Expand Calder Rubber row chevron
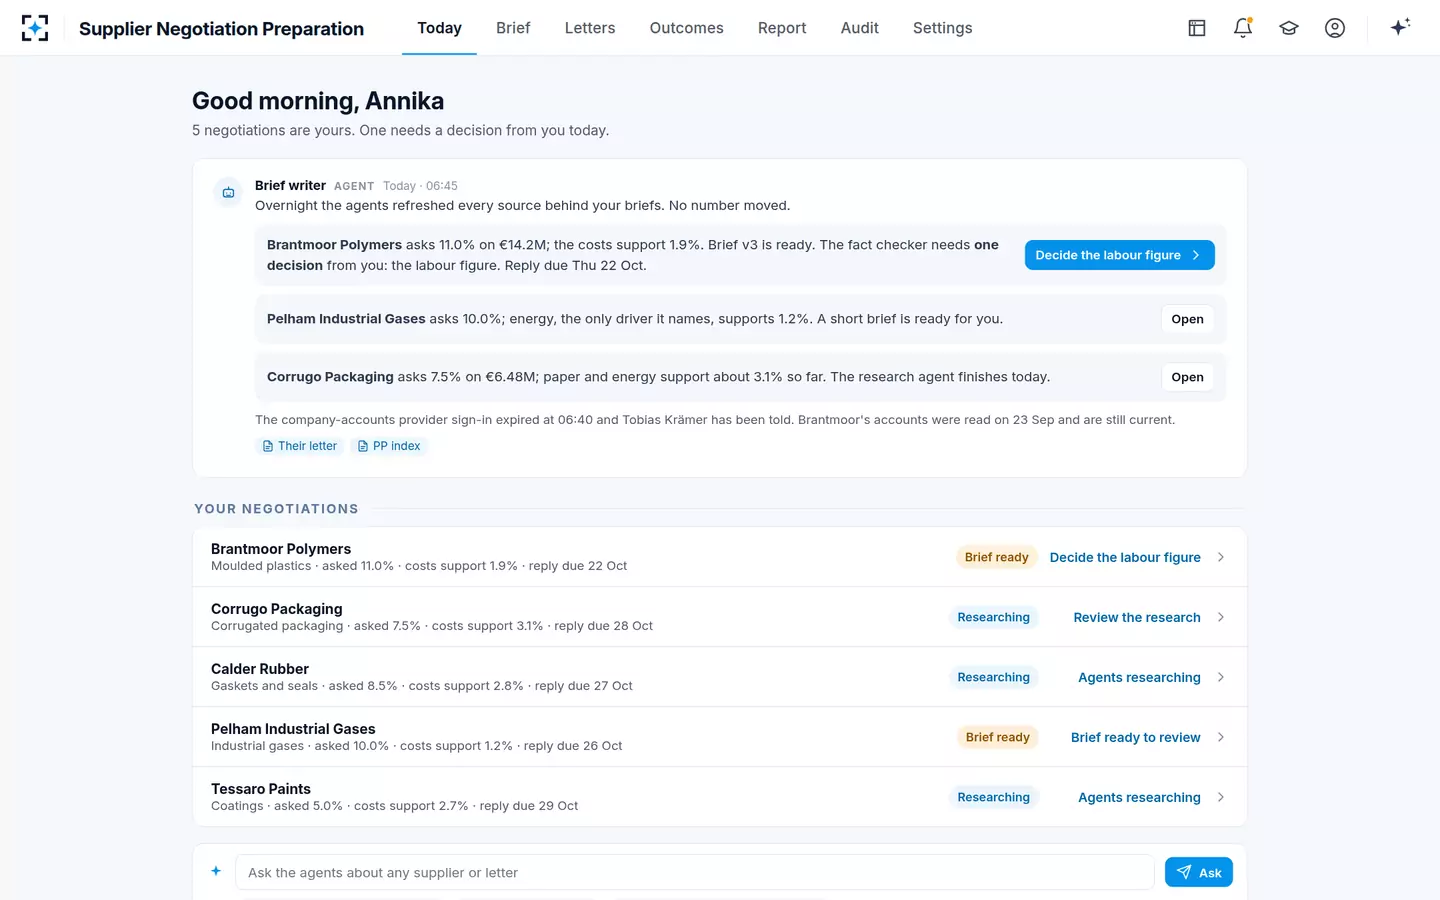1440x900 pixels. [1221, 677]
